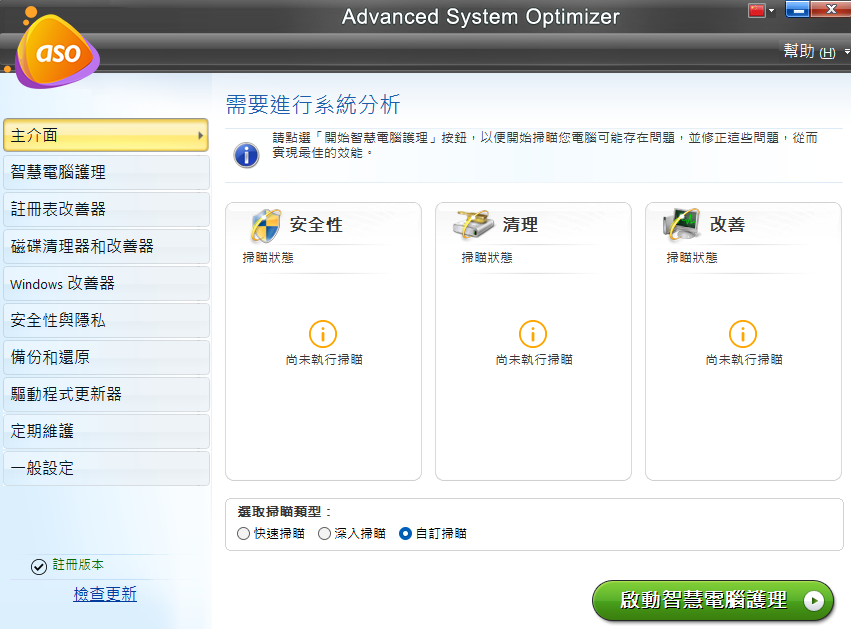The image size is (851, 629).
Task: Go to 主介面 sidebar tab
Action: [x=106, y=135]
